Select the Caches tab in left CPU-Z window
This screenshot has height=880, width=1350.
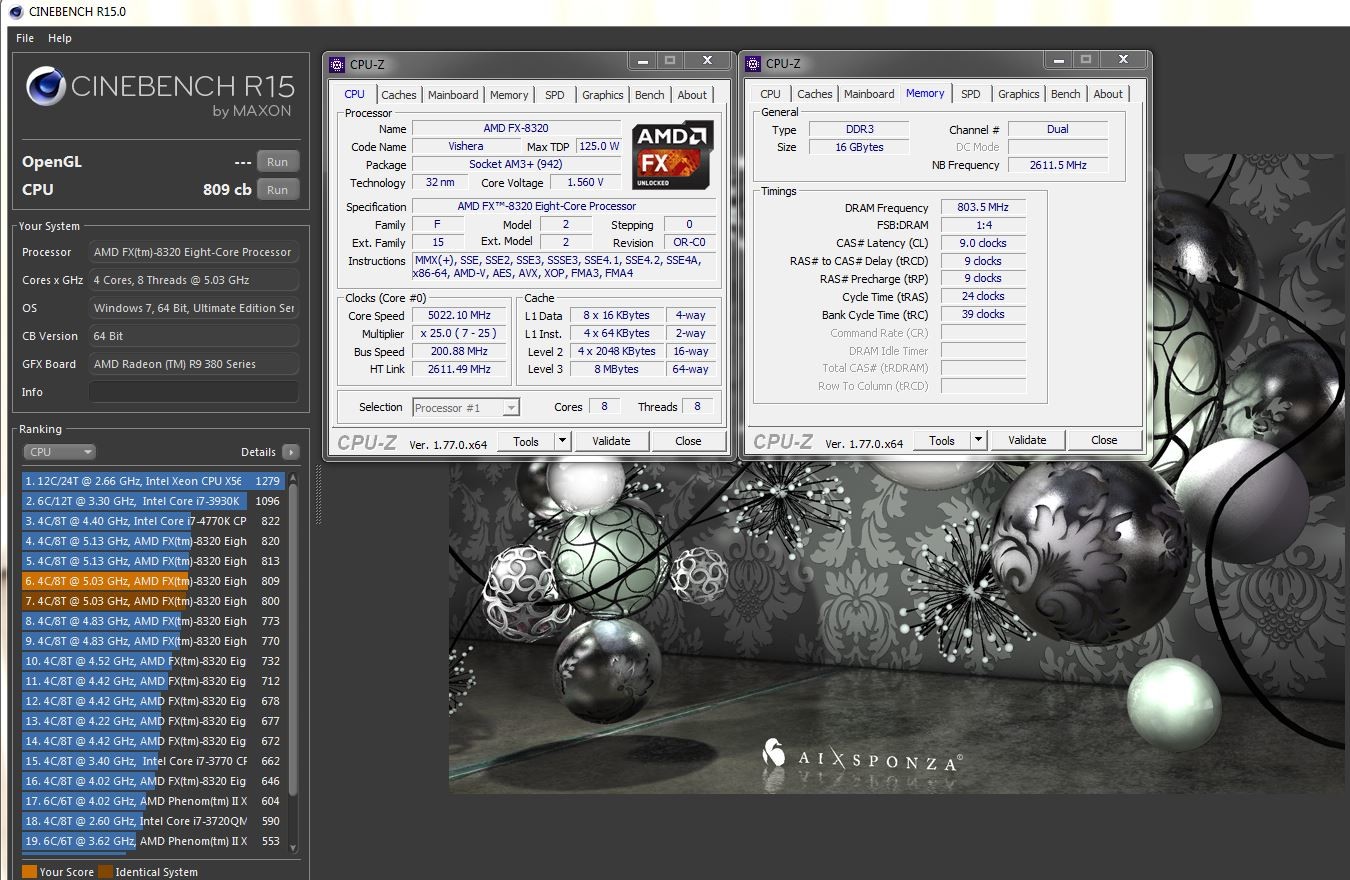pos(398,95)
